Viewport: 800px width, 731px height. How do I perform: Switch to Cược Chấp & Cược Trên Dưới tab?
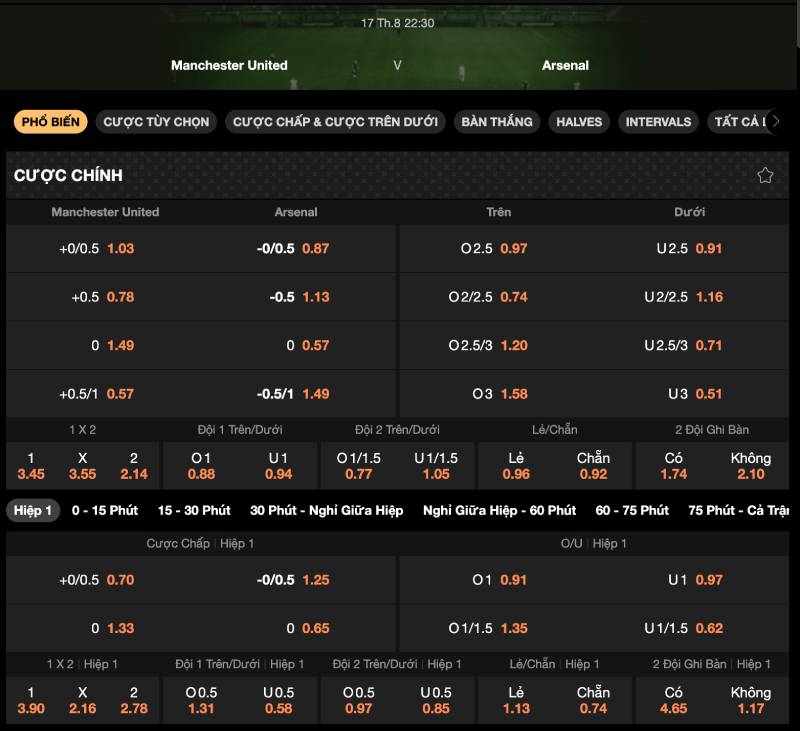[x=335, y=122]
